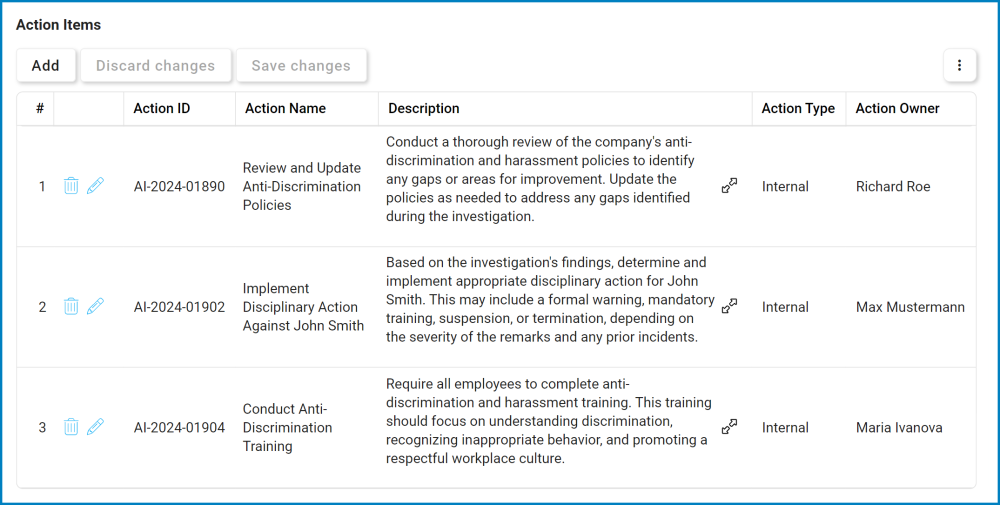
Task: Open the three-dot more options menu
Action: click(960, 66)
